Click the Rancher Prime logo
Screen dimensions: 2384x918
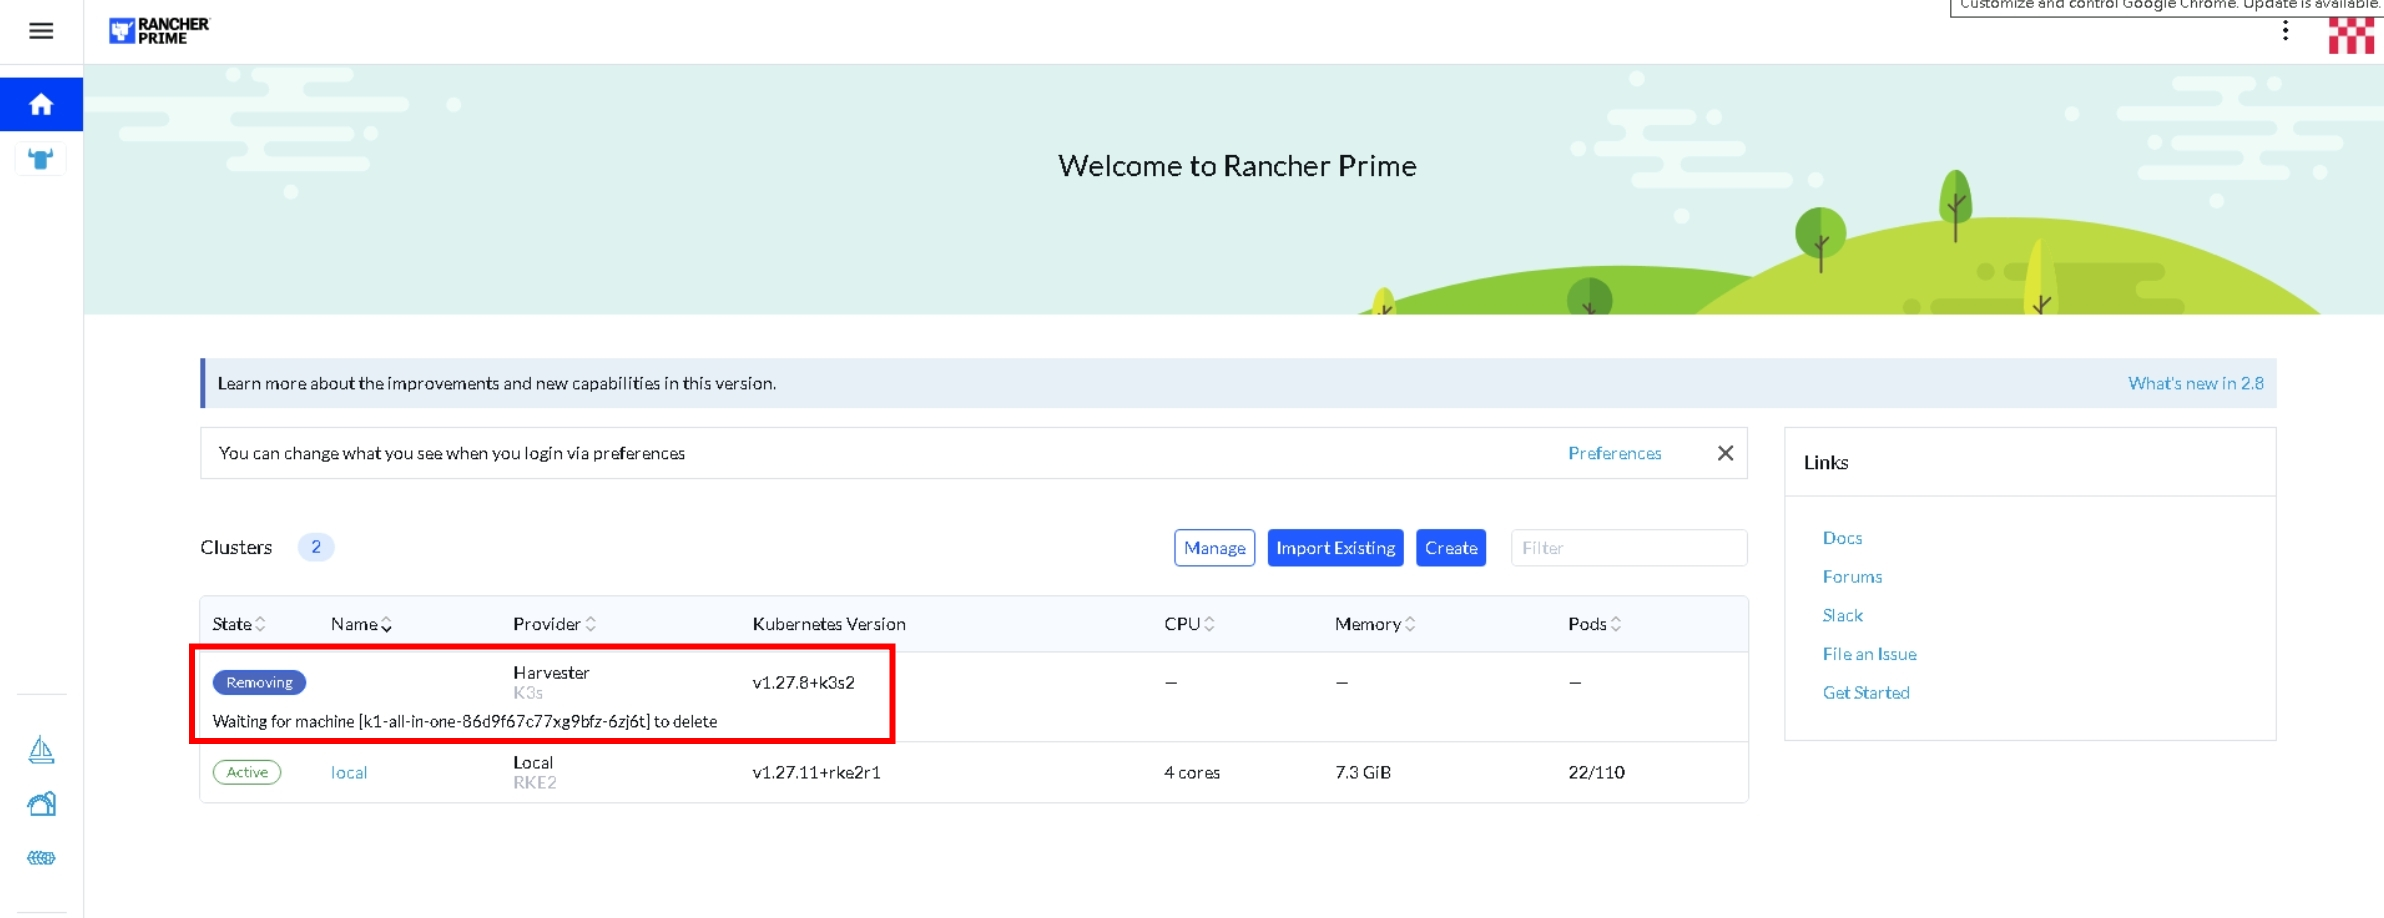pyautogui.click(x=159, y=31)
